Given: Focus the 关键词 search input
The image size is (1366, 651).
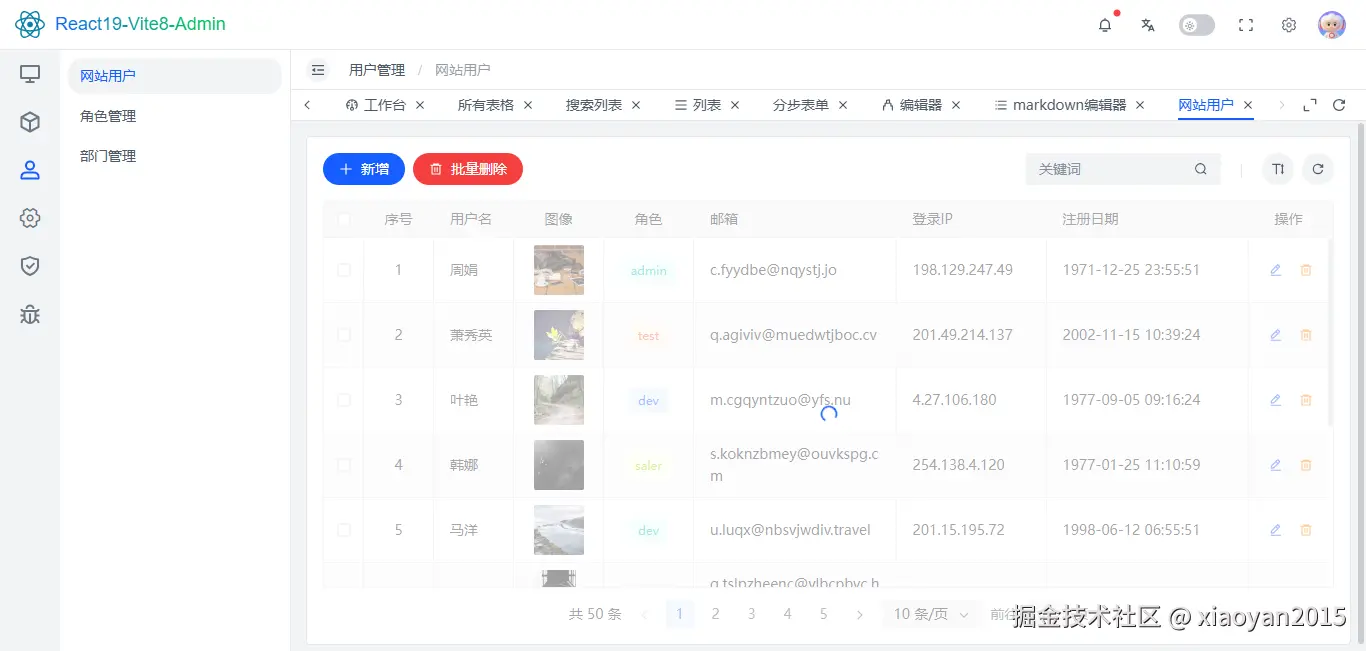Looking at the screenshot, I should [1110, 169].
